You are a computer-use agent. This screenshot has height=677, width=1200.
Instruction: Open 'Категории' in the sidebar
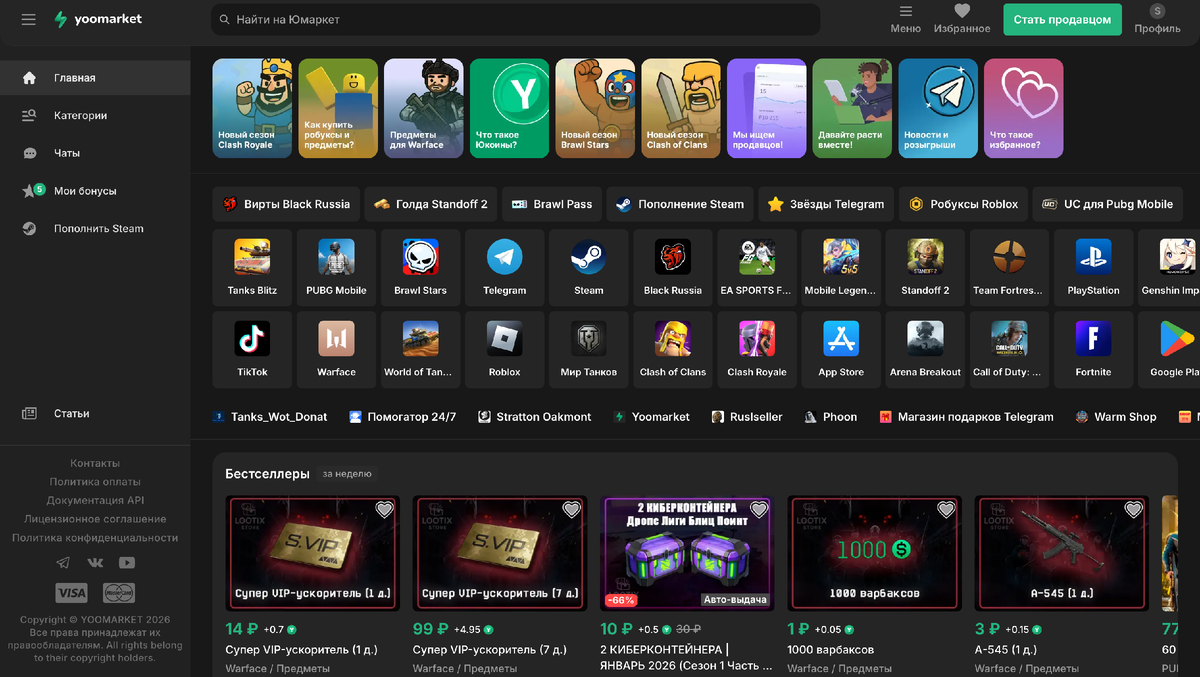[x=95, y=115]
